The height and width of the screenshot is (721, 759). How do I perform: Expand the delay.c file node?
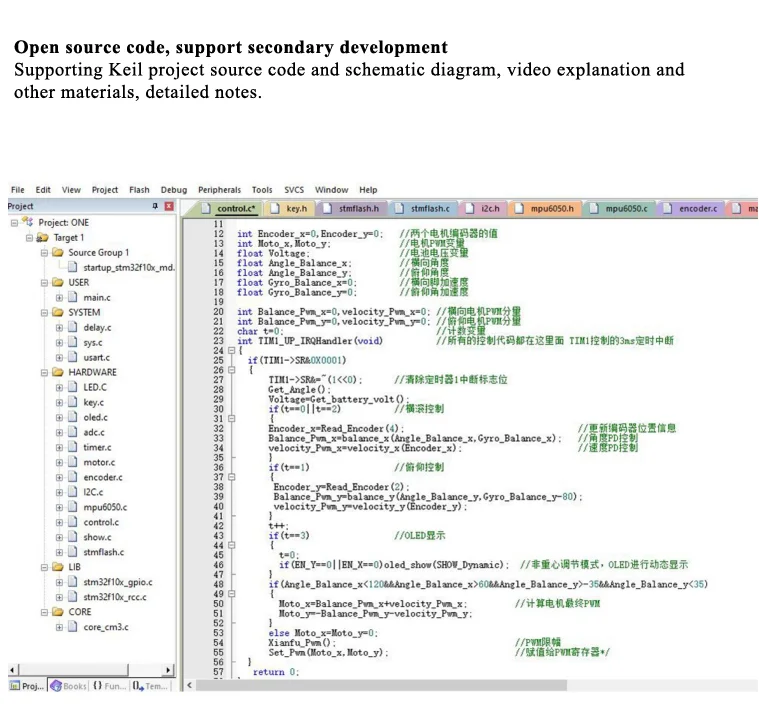pos(60,328)
